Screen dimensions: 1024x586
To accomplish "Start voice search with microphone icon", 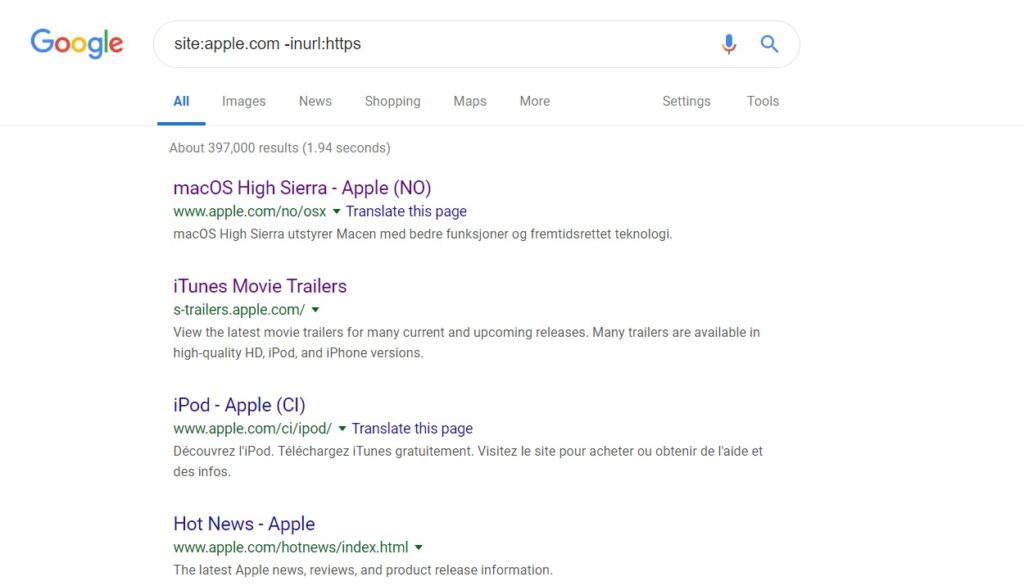I will [x=729, y=44].
